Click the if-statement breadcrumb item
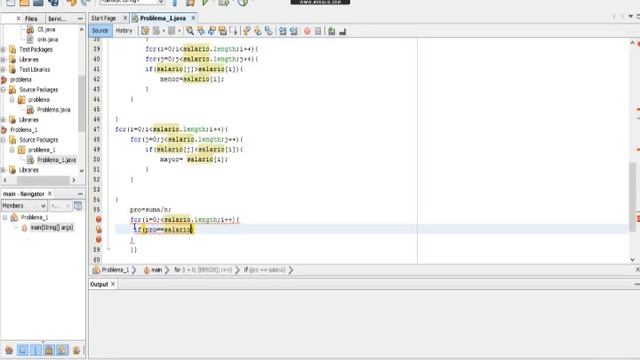The height and width of the screenshot is (360, 640). point(264,270)
